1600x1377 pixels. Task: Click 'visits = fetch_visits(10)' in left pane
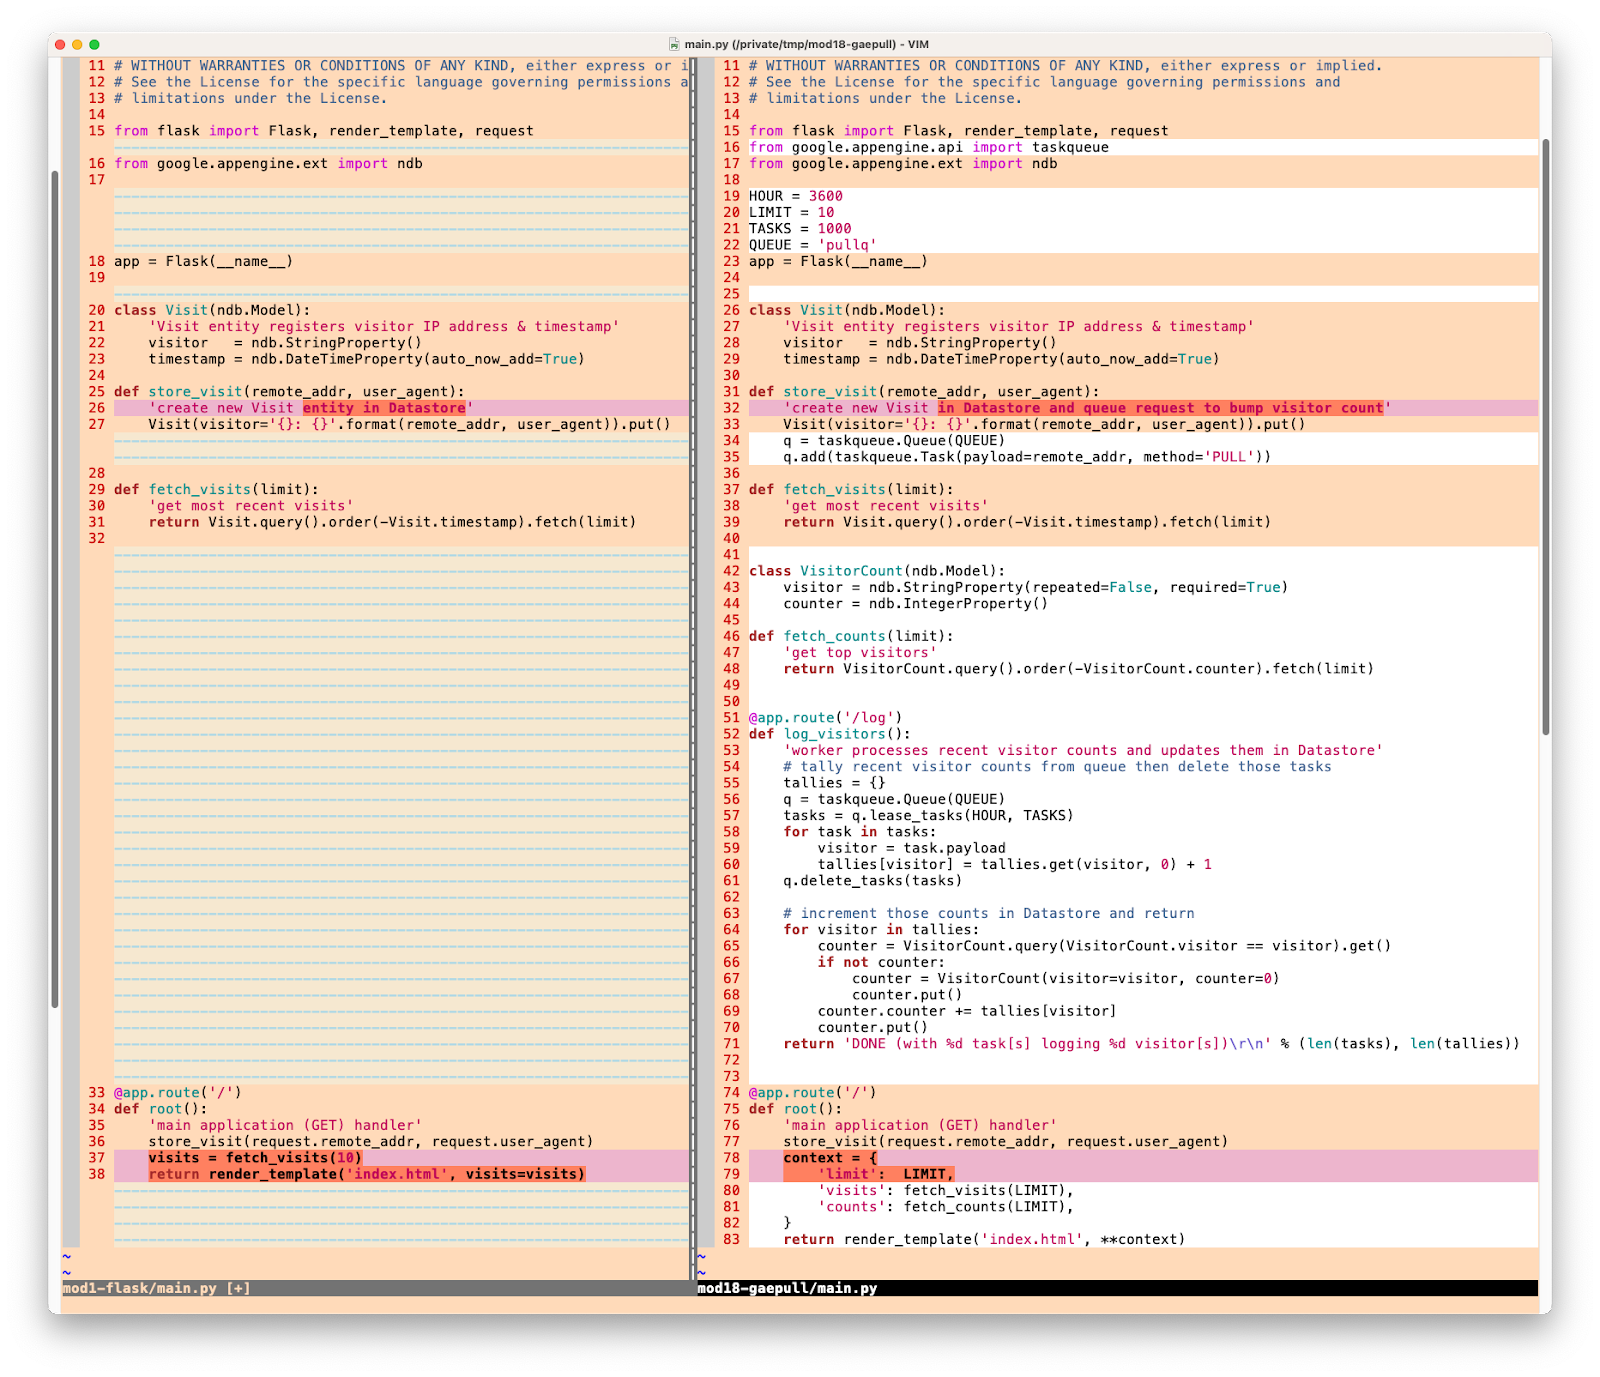click(x=255, y=1158)
